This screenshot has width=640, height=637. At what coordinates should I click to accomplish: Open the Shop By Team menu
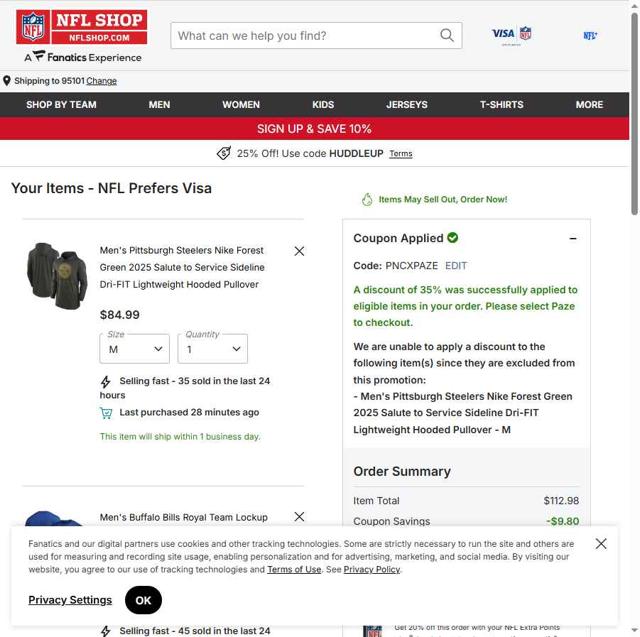pyautogui.click(x=61, y=104)
